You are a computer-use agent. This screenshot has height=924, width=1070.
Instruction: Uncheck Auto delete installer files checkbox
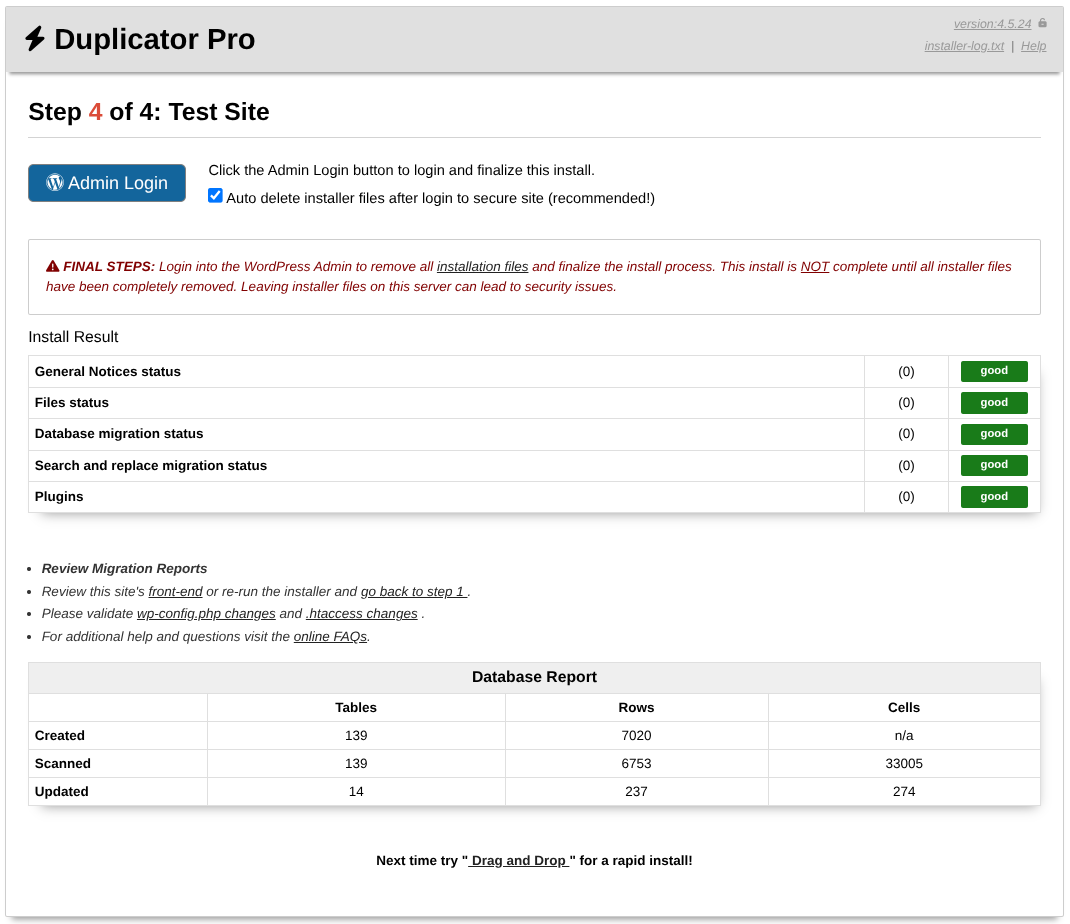pyautogui.click(x=215, y=196)
